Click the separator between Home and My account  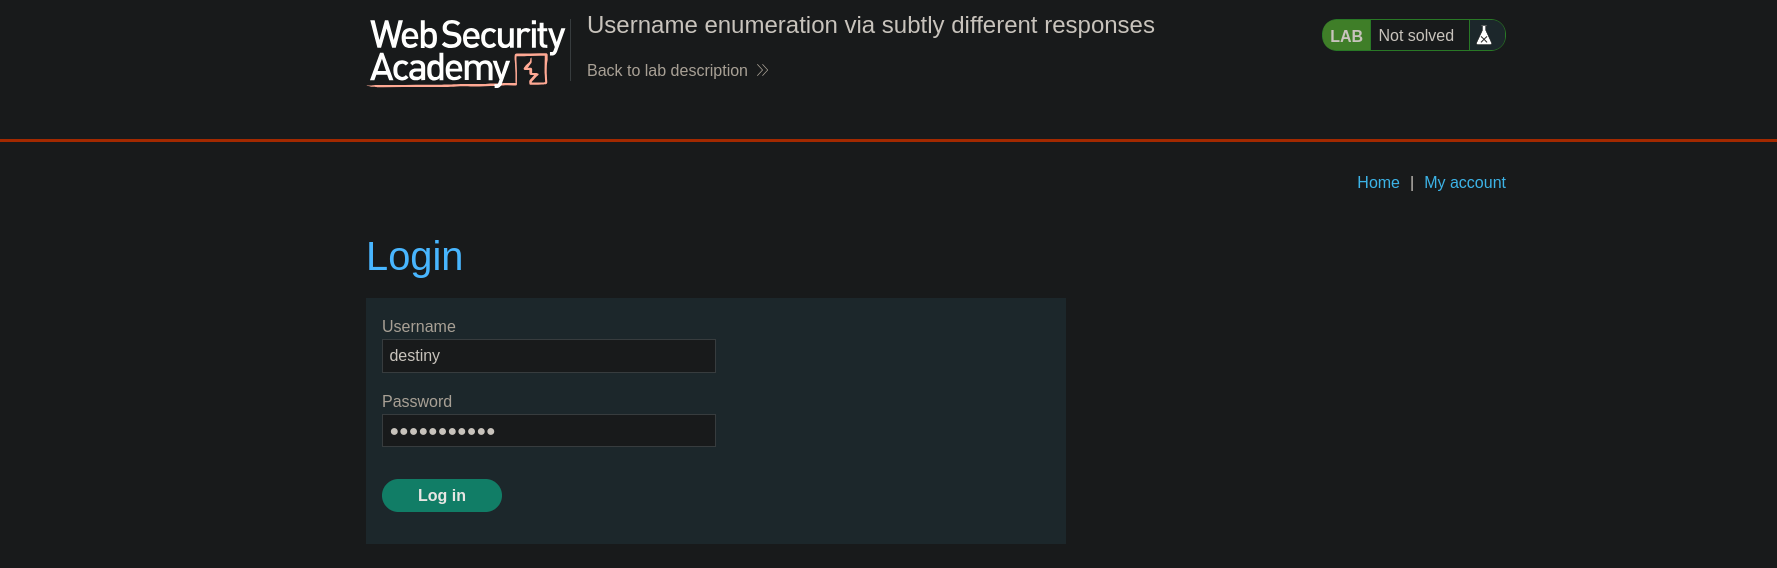point(1411,183)
